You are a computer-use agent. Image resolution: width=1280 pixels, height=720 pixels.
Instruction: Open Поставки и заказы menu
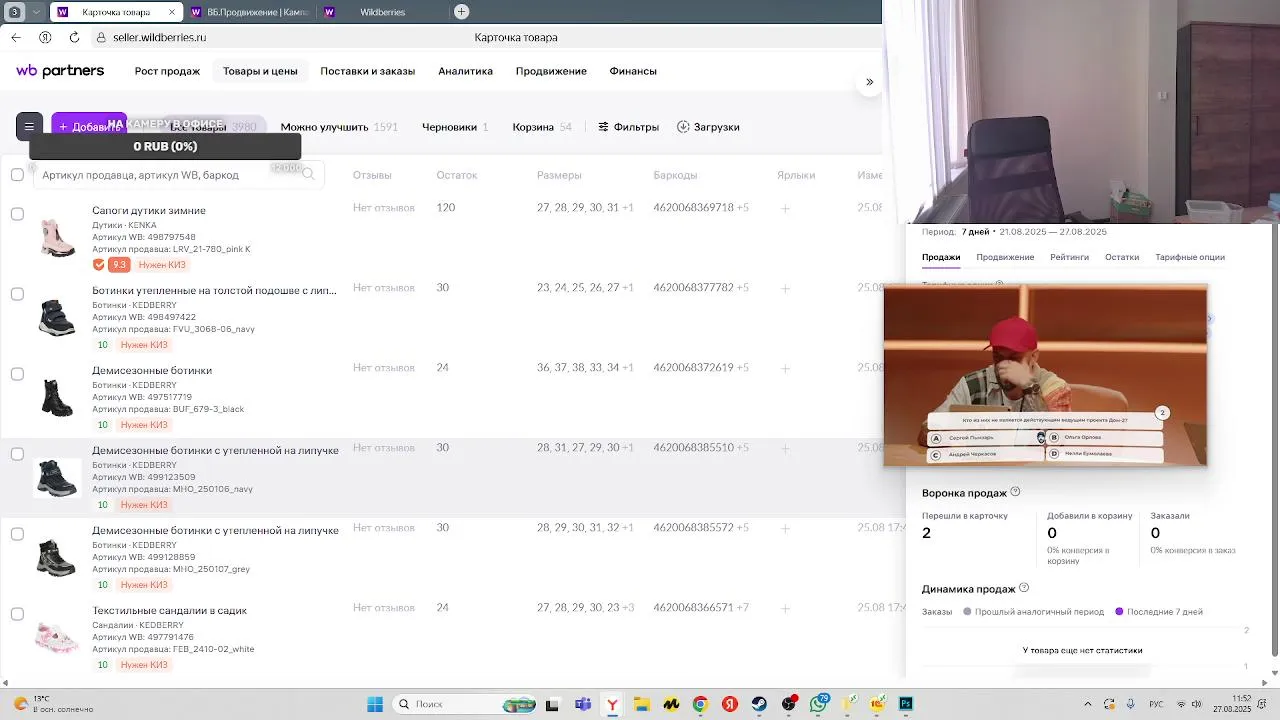pos(367,71)
